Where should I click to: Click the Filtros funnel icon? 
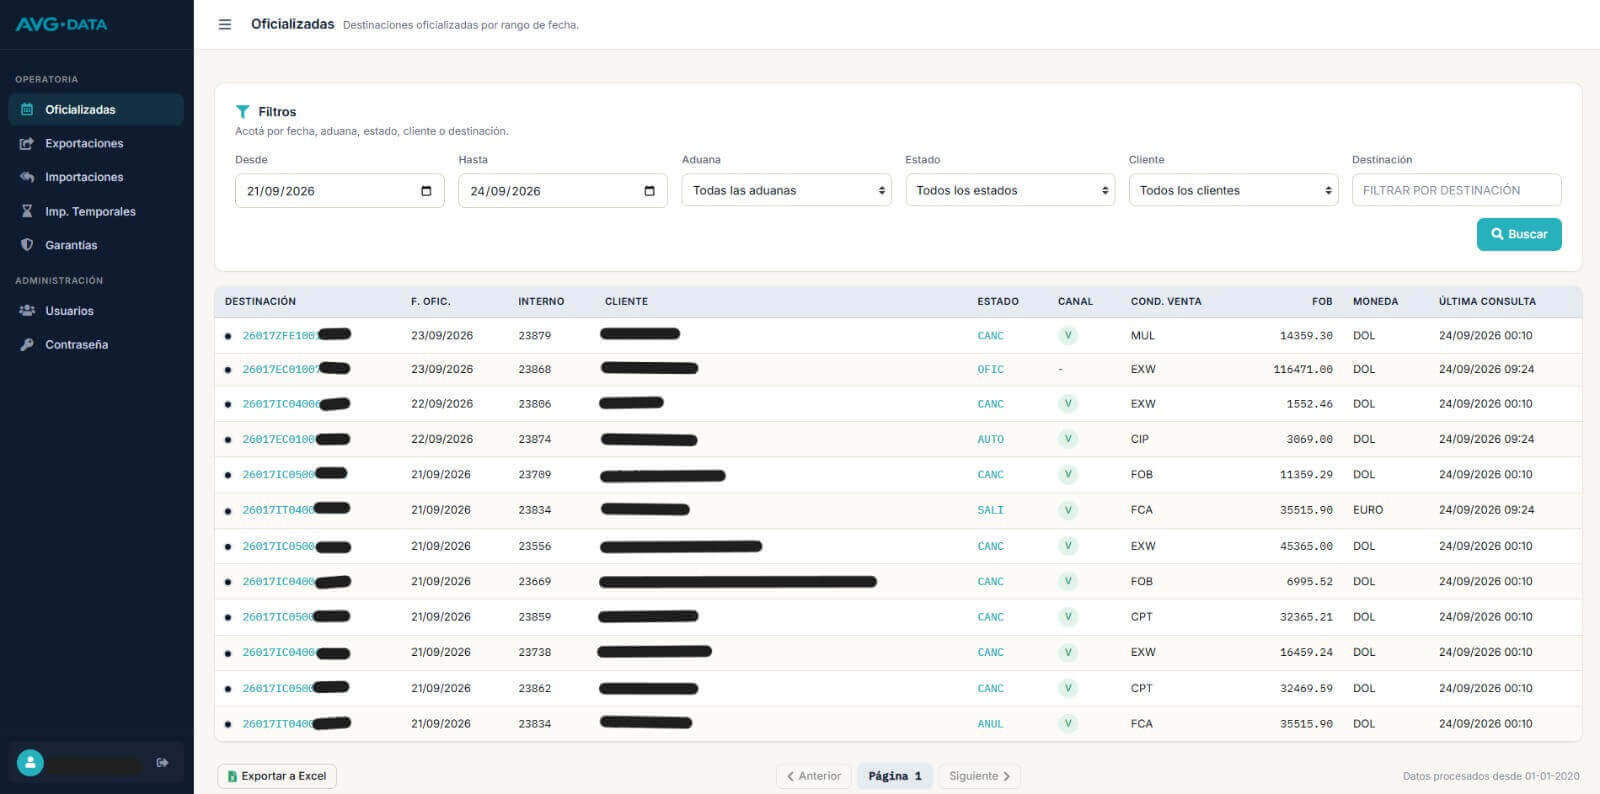(x=242, y=112)
